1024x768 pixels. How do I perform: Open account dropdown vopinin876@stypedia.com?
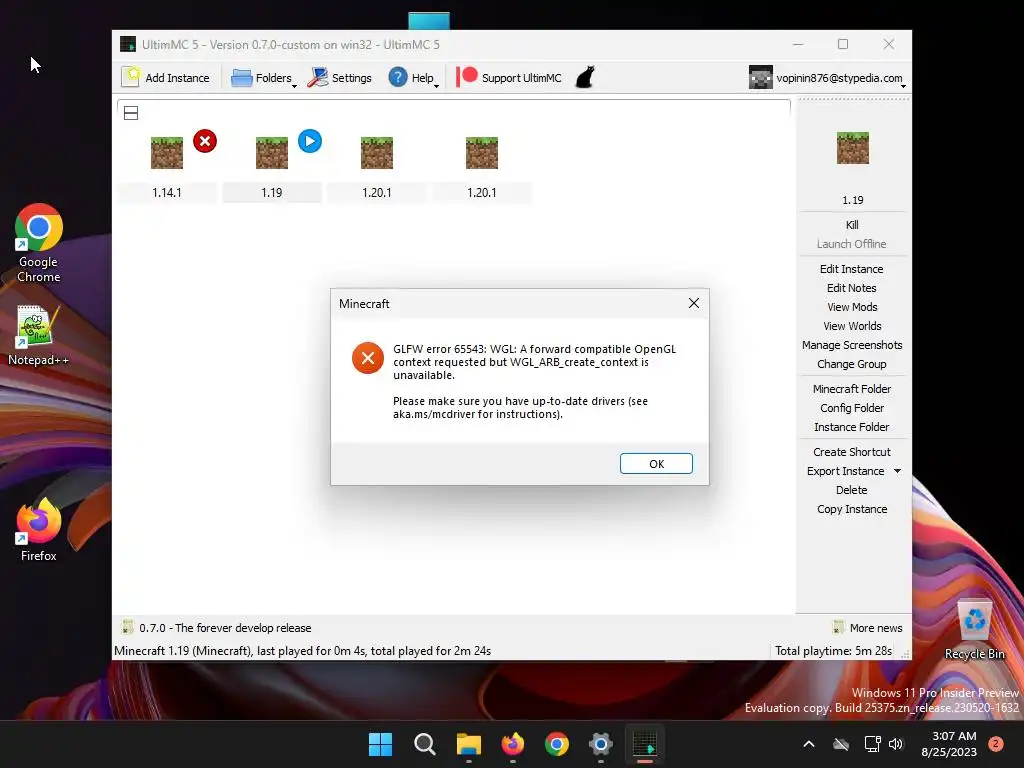pos(827,78)
